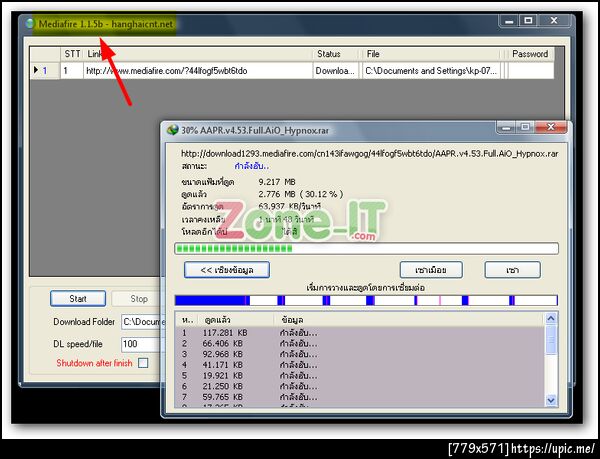Viewport: 600px width, 459px height.
Task: Click the Link column header
Action: [198, 54]
